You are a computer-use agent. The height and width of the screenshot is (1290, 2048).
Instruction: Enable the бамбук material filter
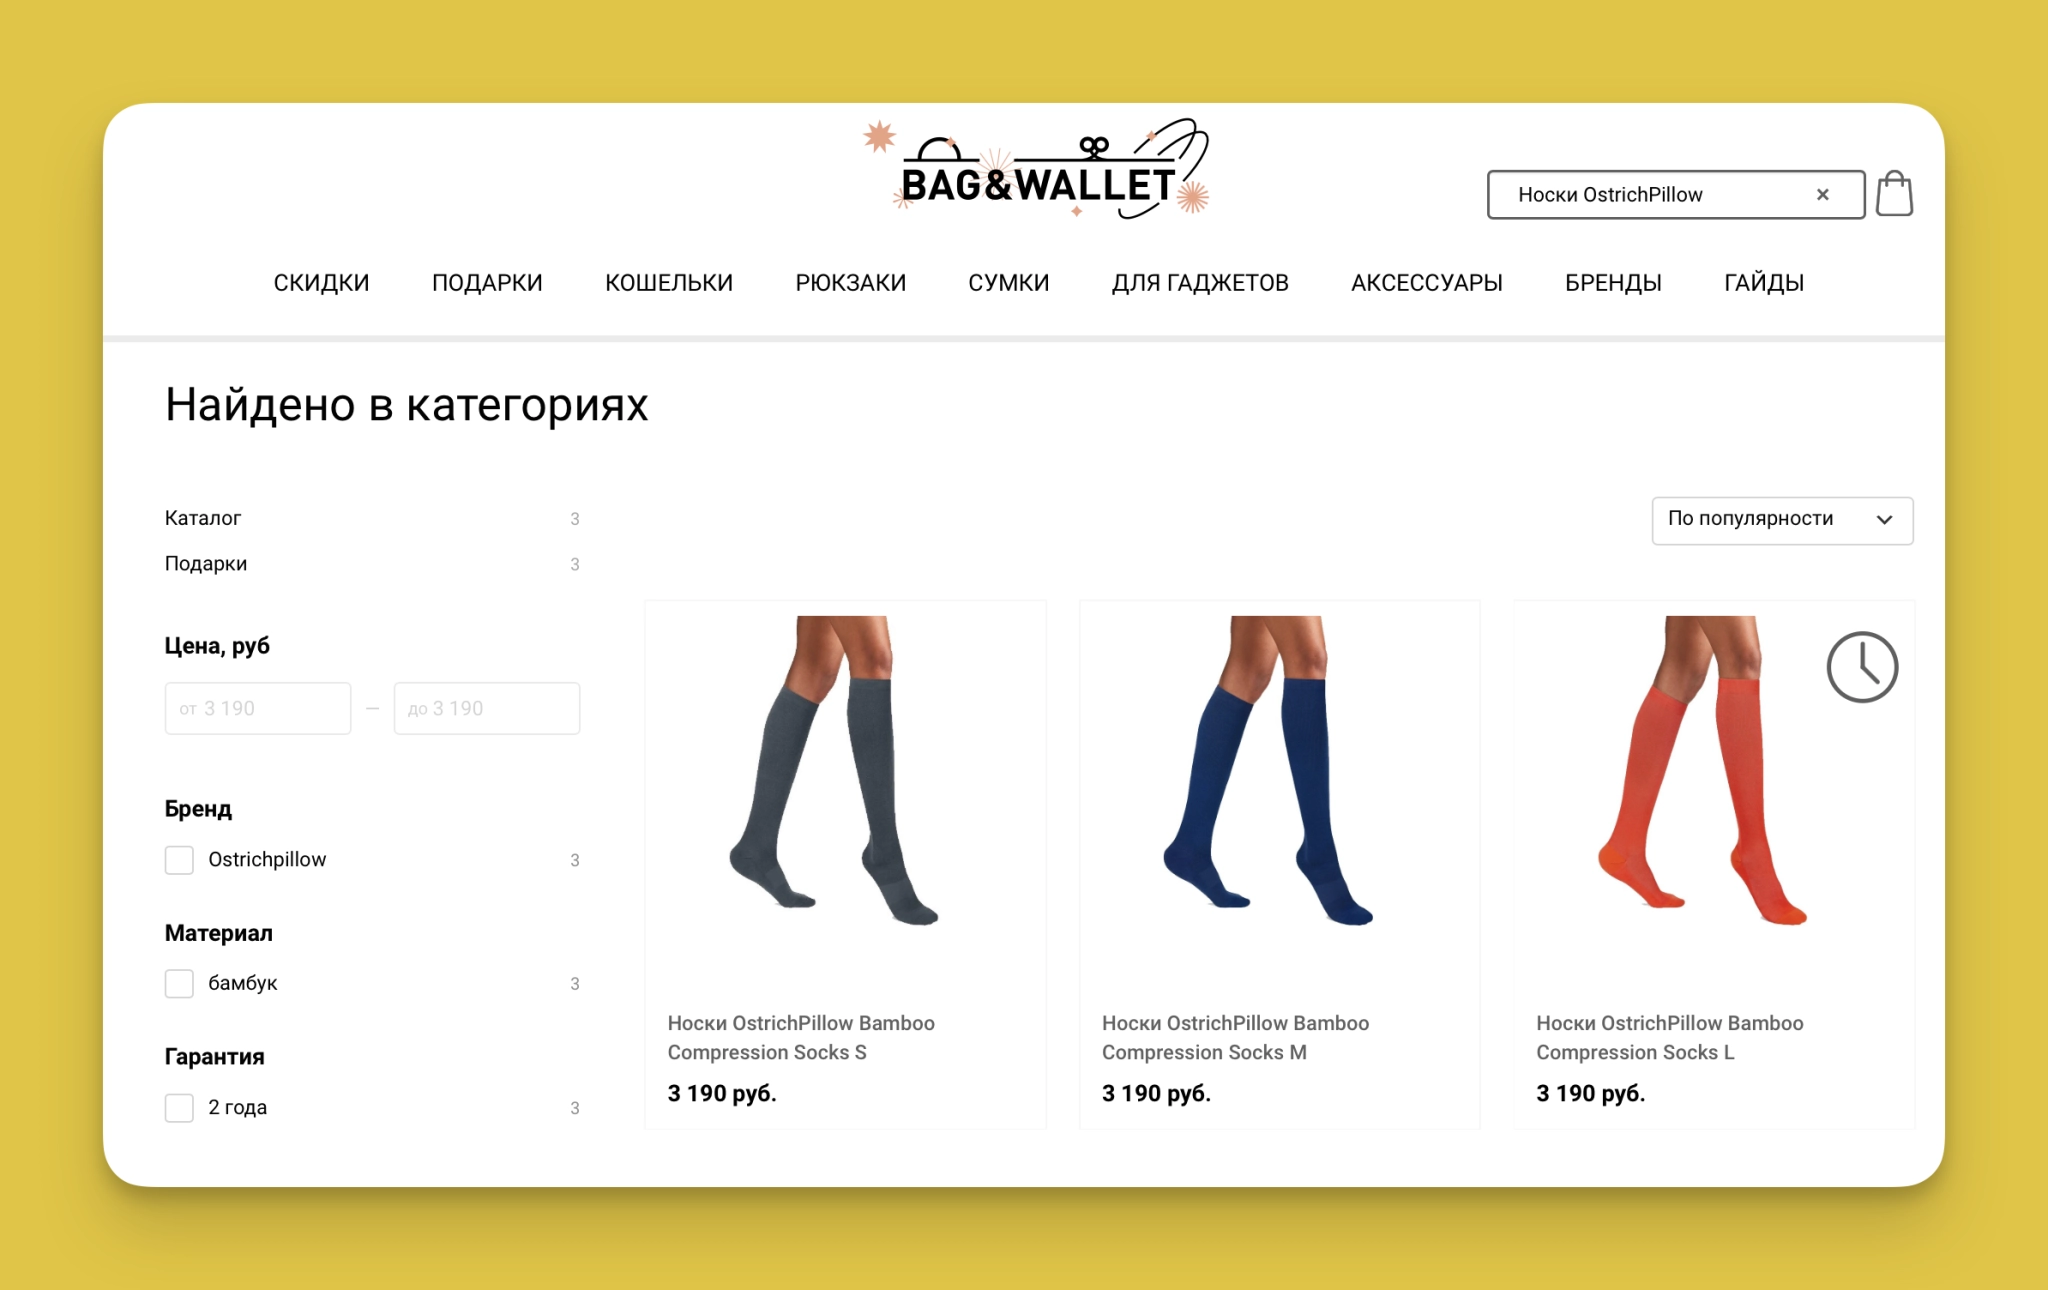[x=179, y=984]
